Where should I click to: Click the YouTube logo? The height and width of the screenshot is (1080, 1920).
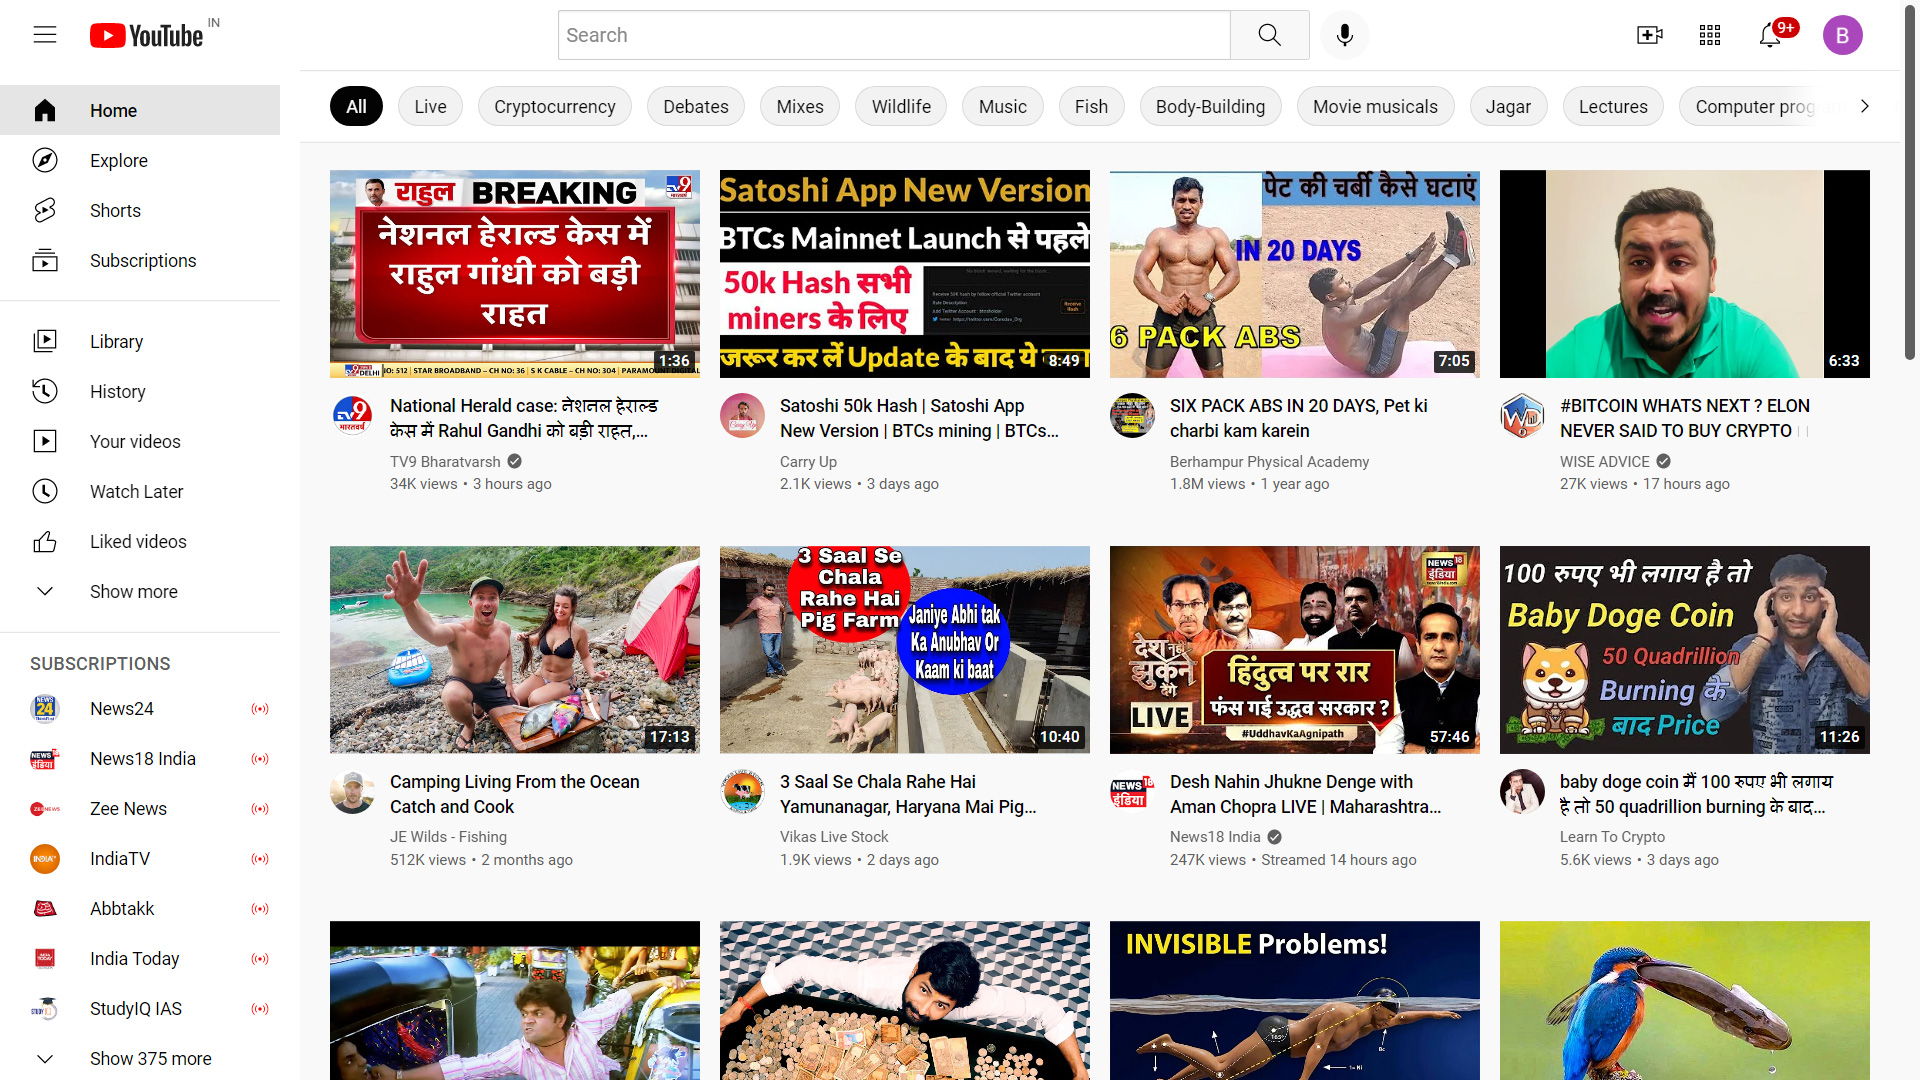click(x=147, y=35)
